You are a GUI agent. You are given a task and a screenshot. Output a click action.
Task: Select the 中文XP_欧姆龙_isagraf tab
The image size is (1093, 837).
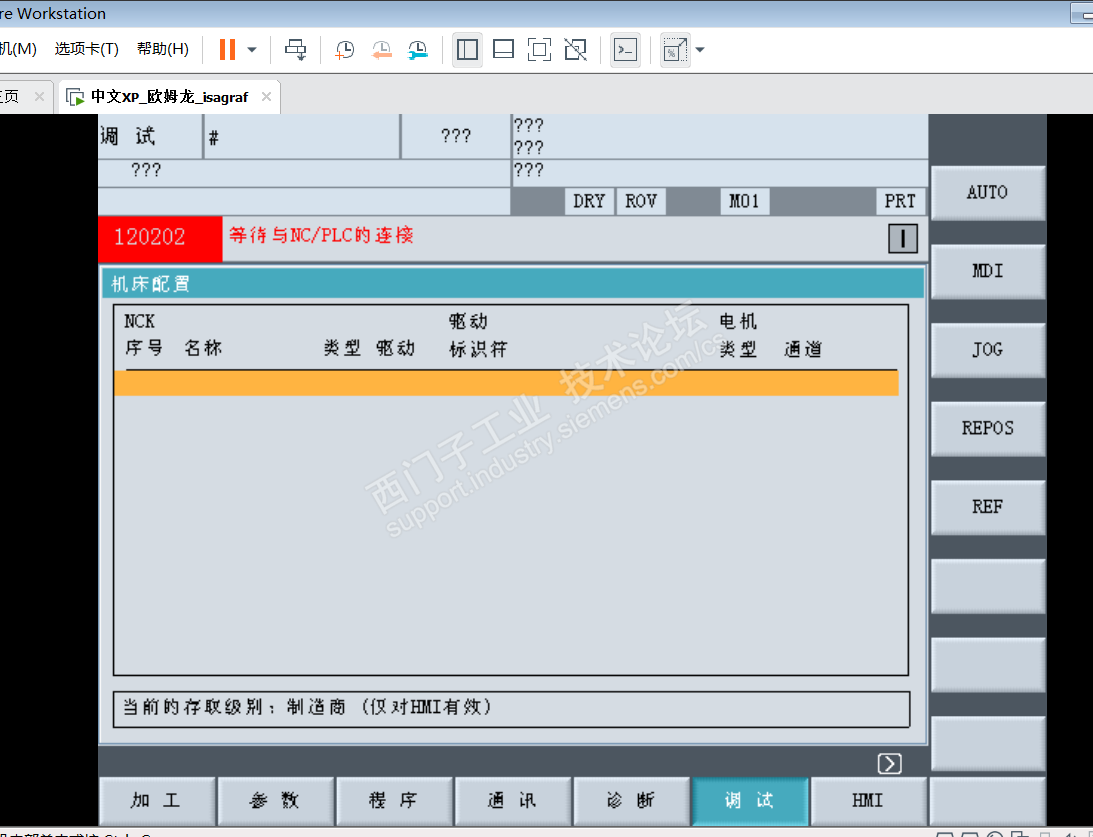pyautogui.click(x=169, y=97)
